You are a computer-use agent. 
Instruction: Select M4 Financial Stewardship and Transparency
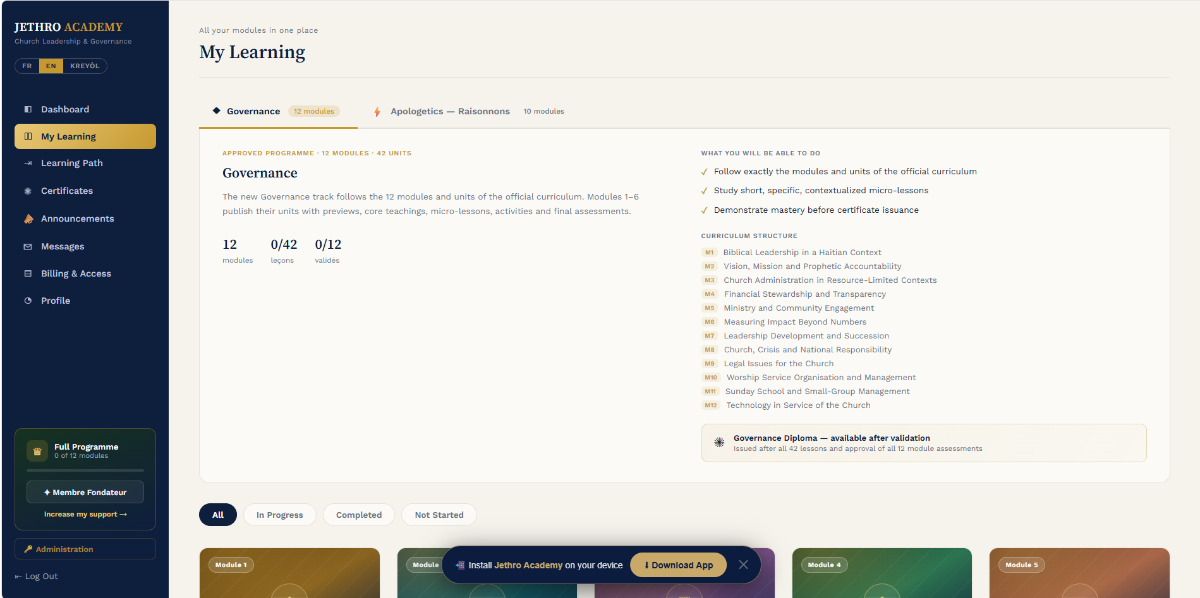(x=794, y=294)
